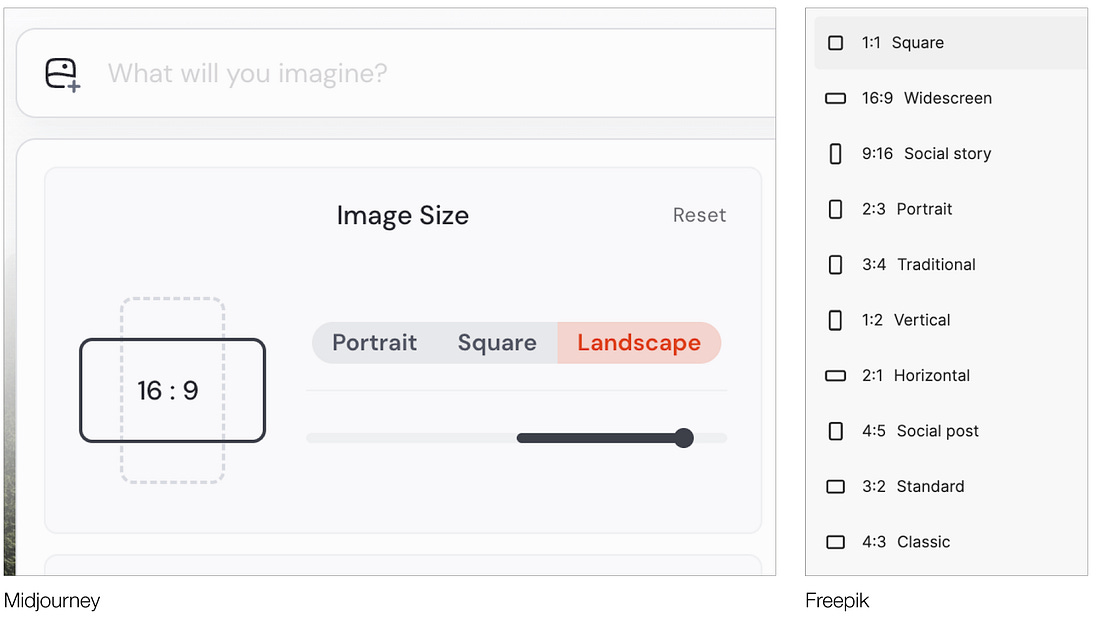
Task: Click the aspect ratio slider handle
Action: [684, 438]
